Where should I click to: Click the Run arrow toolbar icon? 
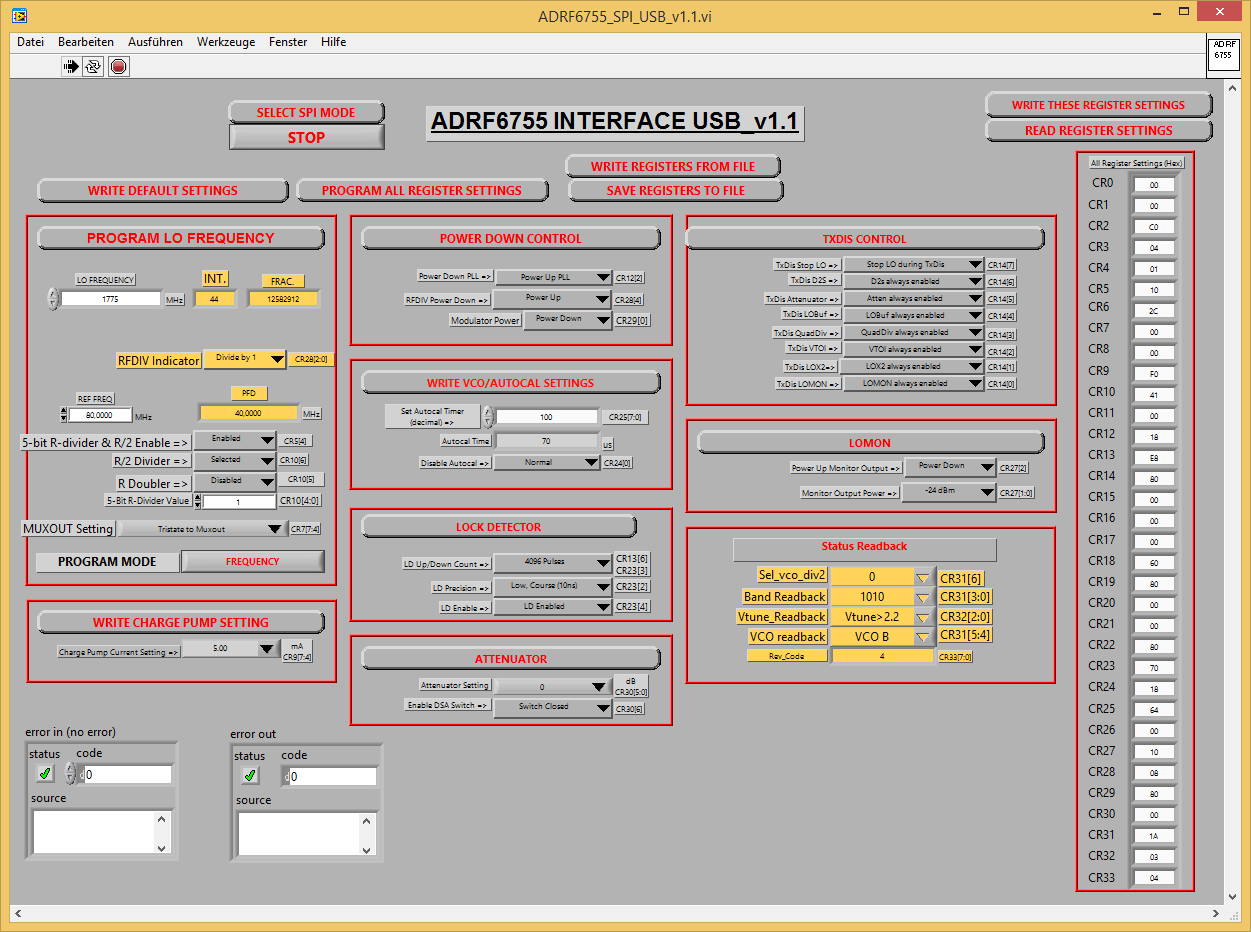(72, 67)
